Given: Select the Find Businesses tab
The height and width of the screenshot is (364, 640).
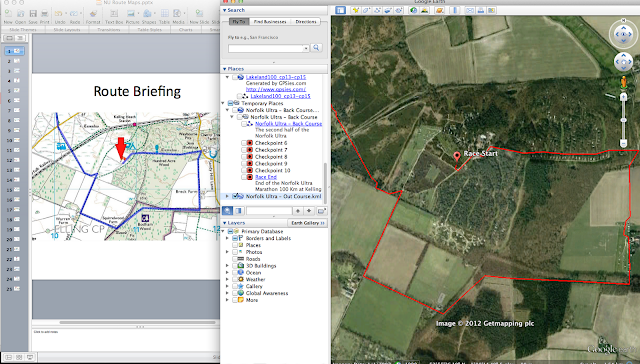Looking at the screenshot, I should 270,22.
